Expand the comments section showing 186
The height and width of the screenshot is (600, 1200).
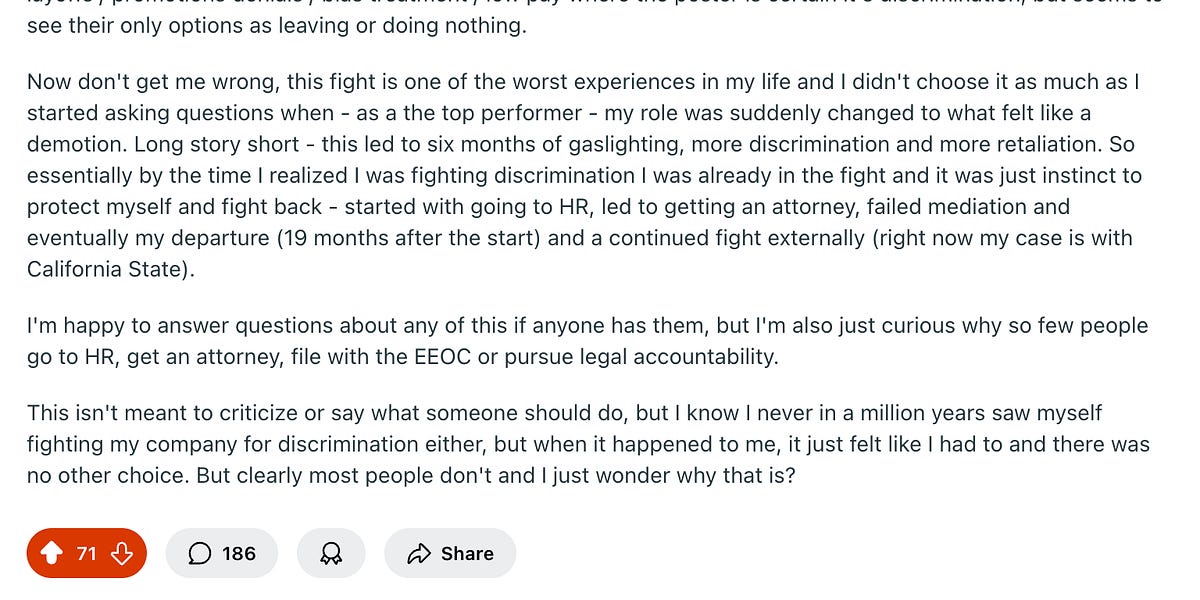(222, 553)
